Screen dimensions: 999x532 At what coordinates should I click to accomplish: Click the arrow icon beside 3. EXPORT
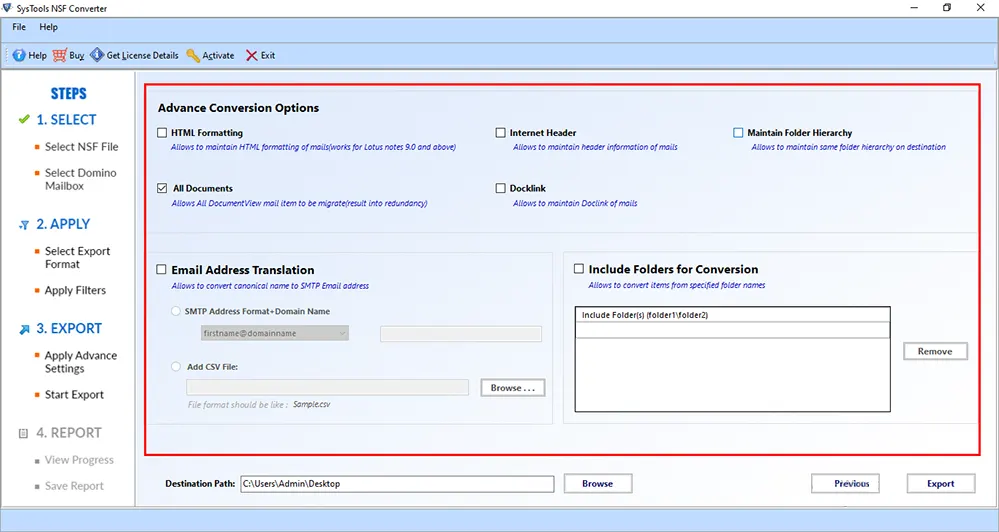point(24,329)
